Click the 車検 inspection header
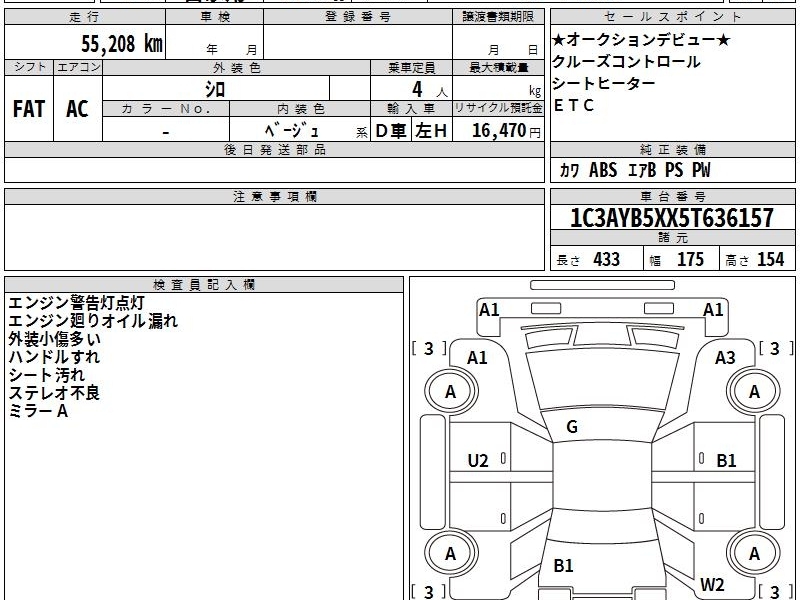 click(x=215, y=17)
